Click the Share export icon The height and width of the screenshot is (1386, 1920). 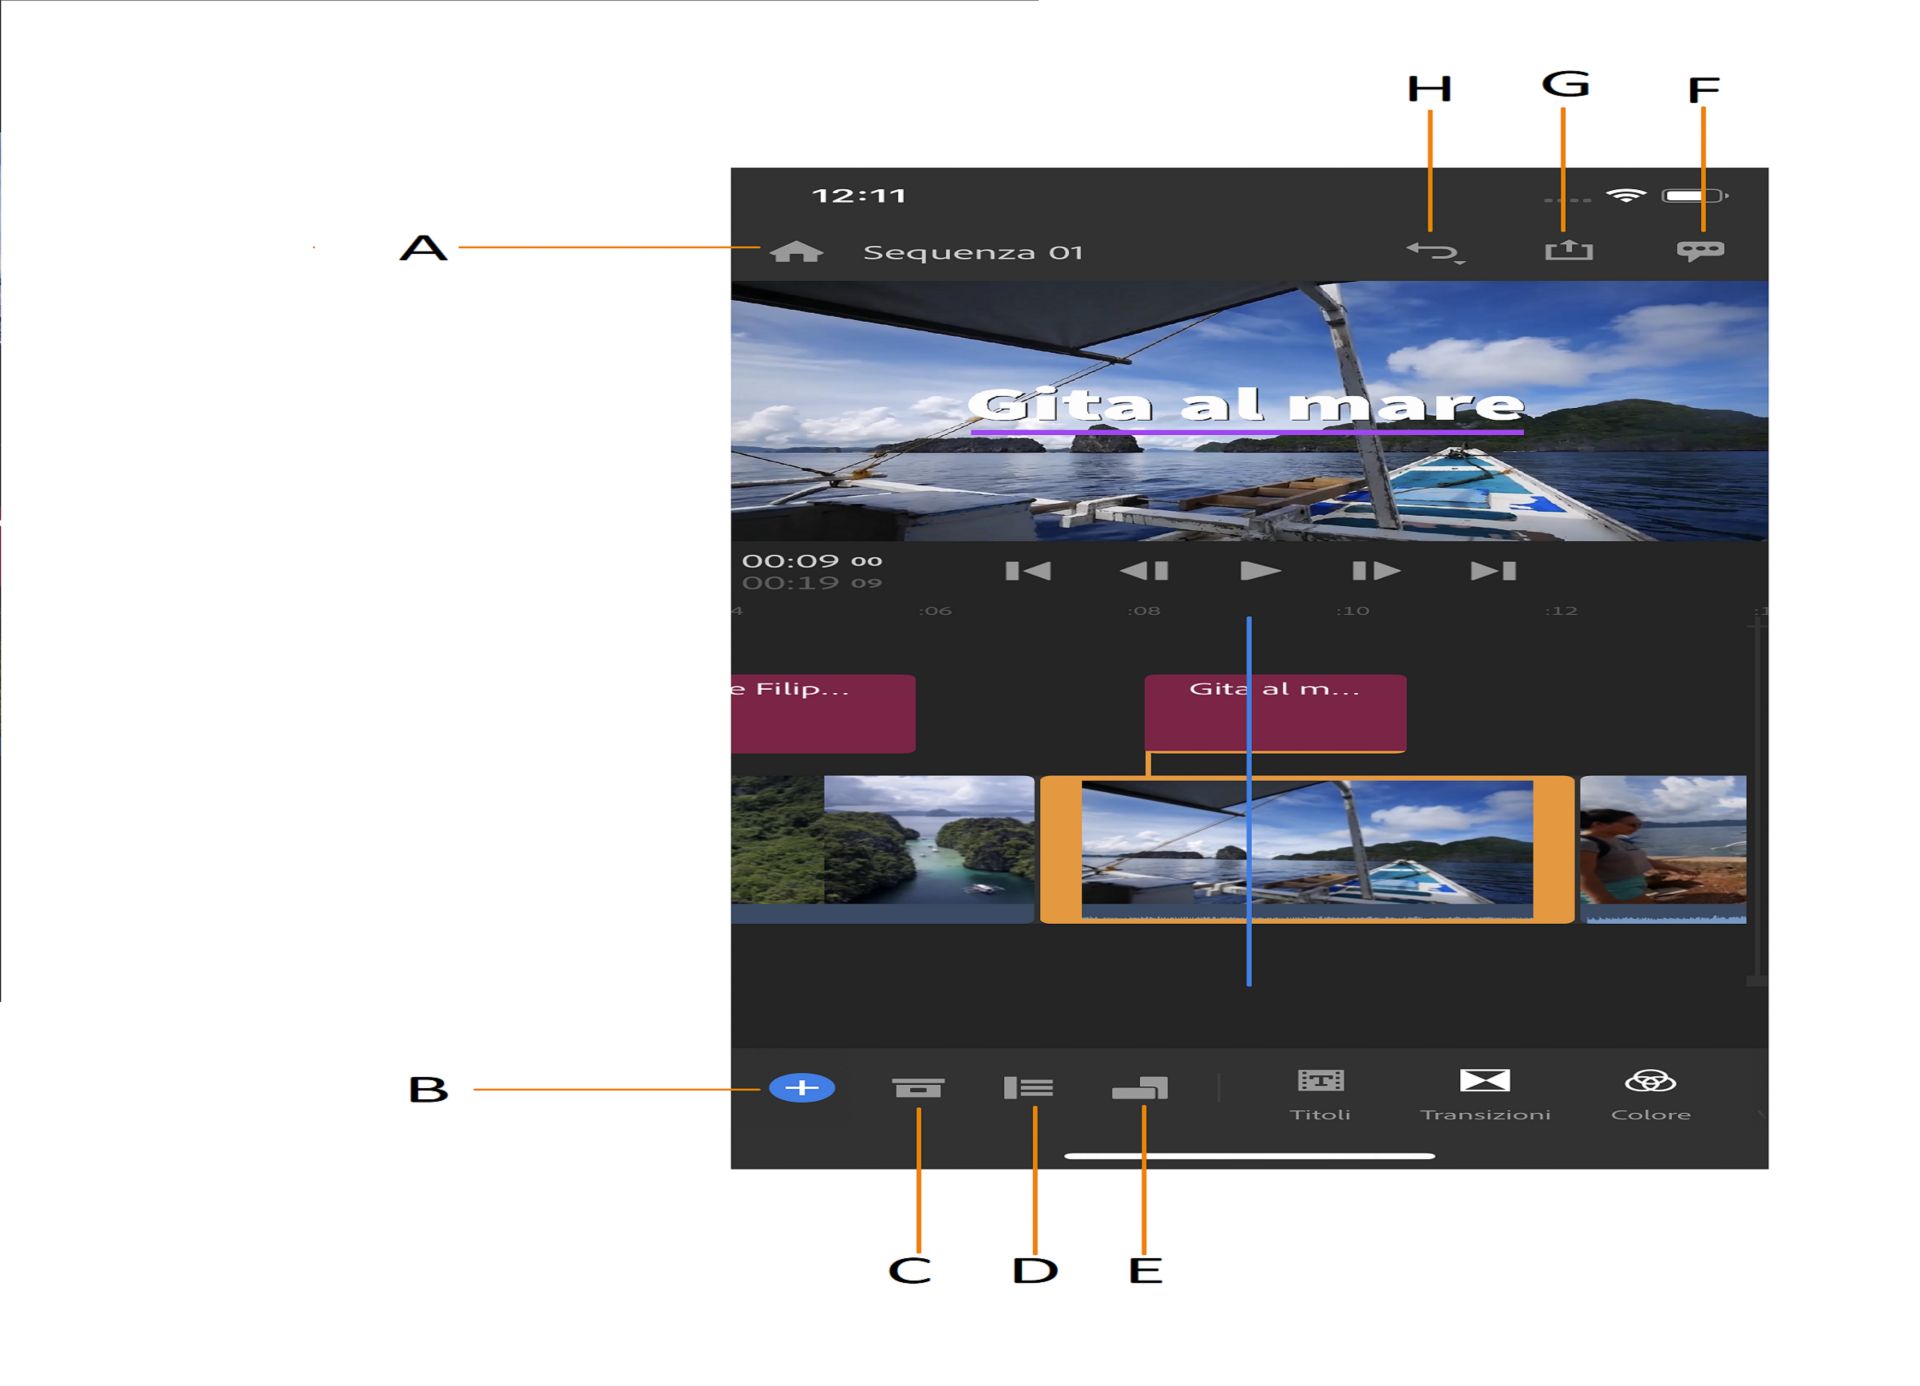click(x=1568, y=250)
